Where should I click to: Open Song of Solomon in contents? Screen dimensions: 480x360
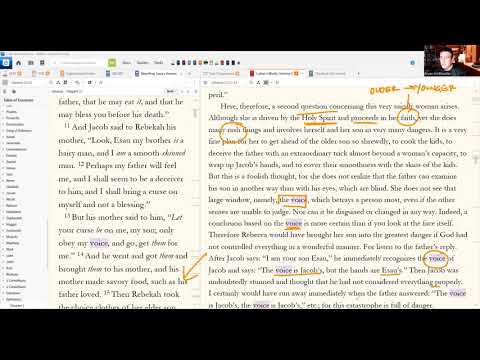click(x=19, y=130)
